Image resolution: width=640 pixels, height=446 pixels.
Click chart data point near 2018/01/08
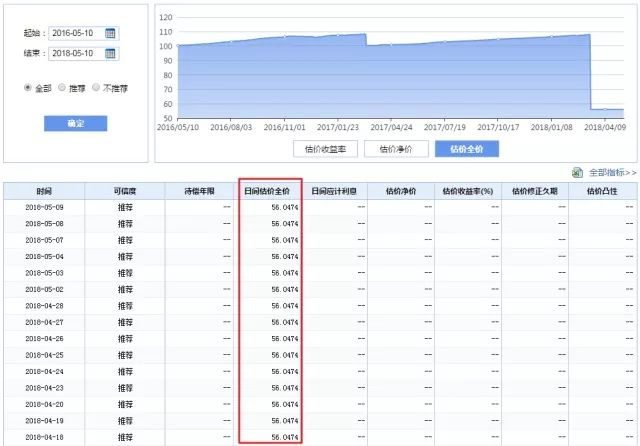[x=551, y=36]
